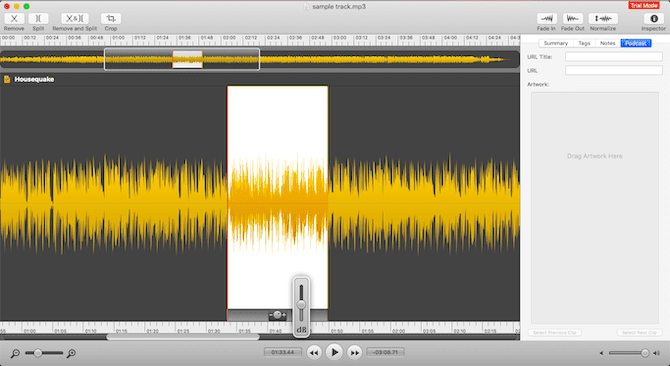The height and width of the screenshot is (366, 670).
Task: Start playback with the play button
Action: pos(334,352)
